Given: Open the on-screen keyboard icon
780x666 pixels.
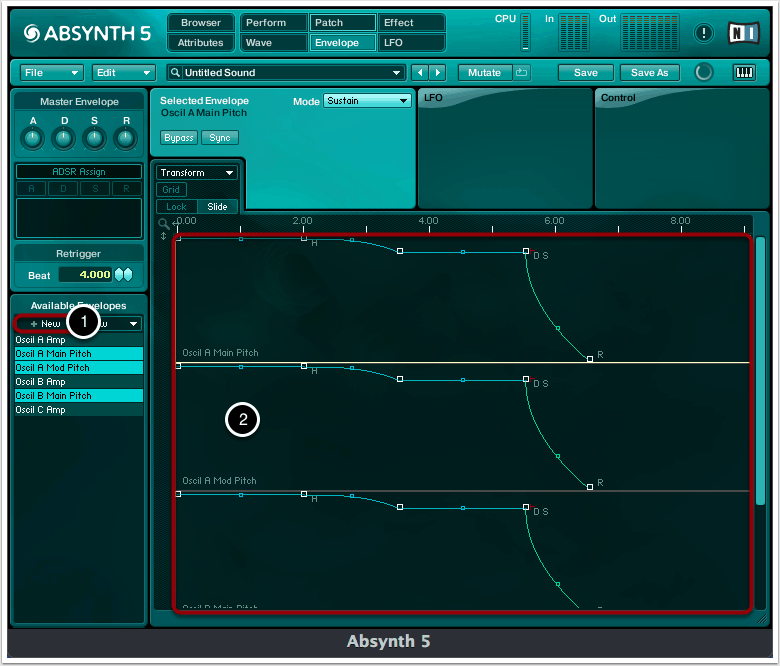Looking at the screenshot, I should click(744, 73).
